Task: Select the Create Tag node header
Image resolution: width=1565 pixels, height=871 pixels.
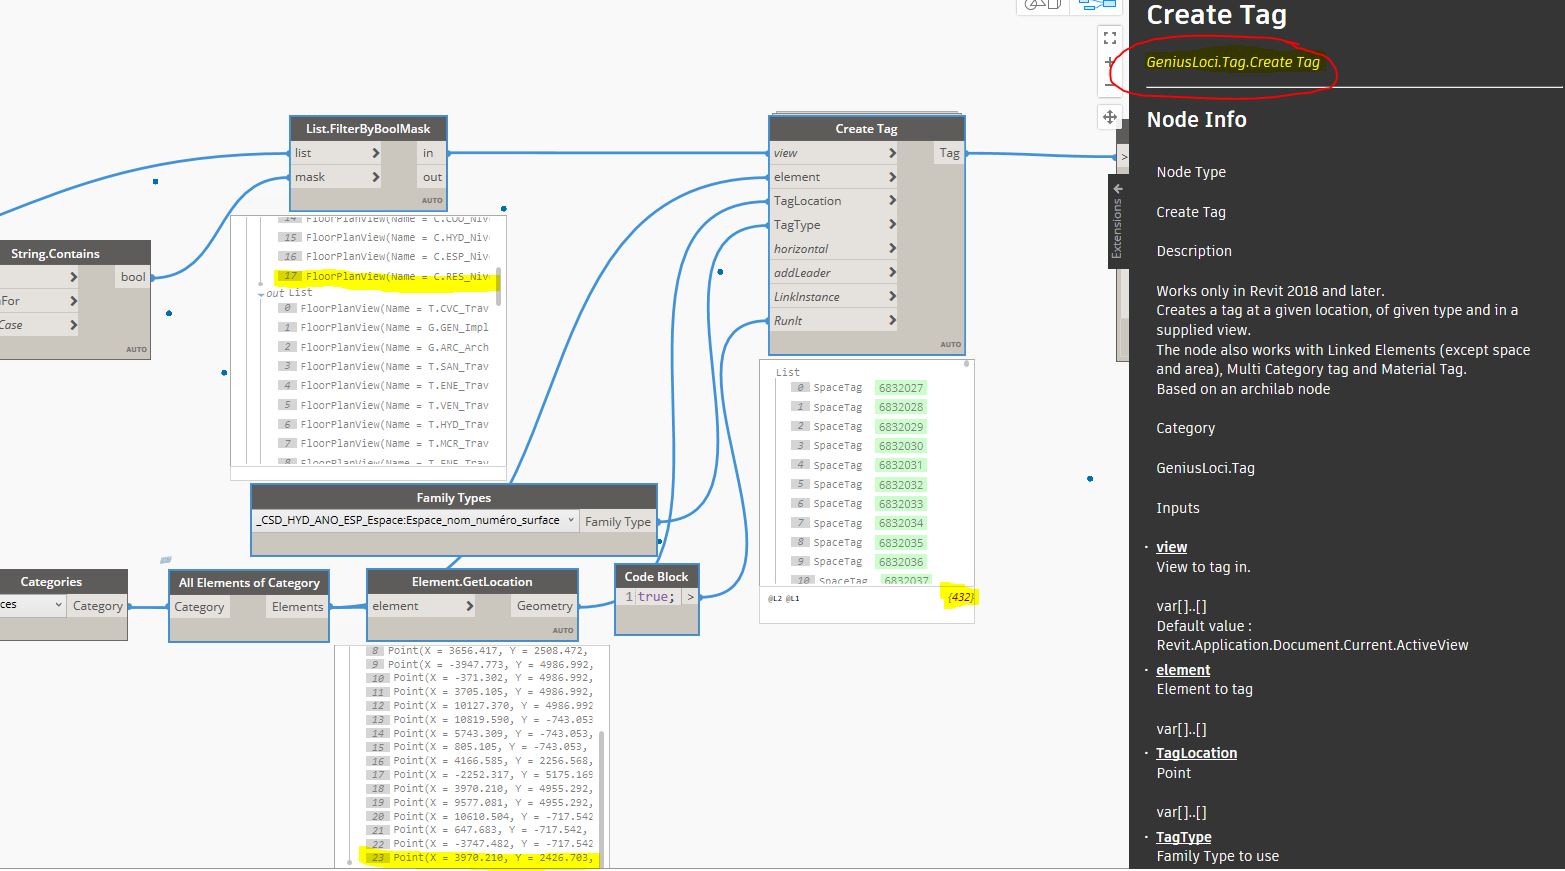Action: click(866, 128)
